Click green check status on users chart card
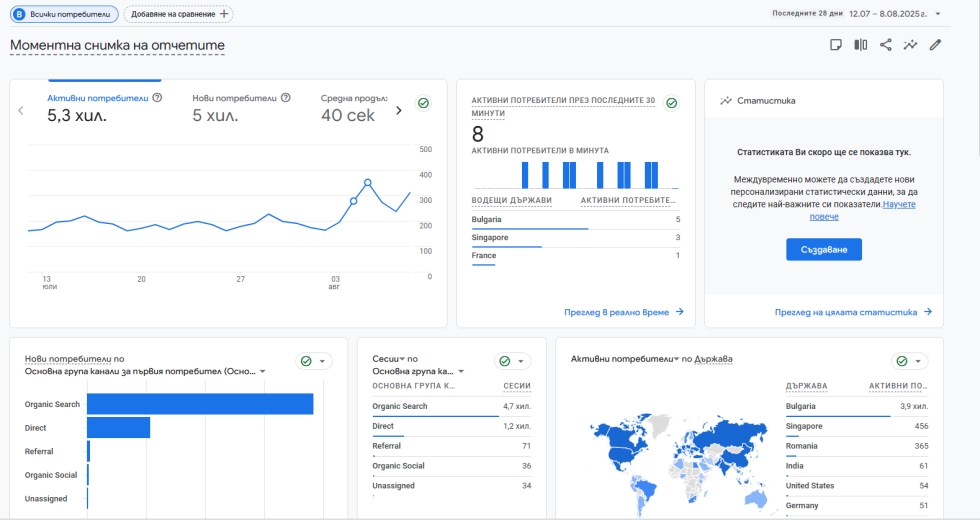The height and width of the screenshot is (520, 980). (423, 103)
